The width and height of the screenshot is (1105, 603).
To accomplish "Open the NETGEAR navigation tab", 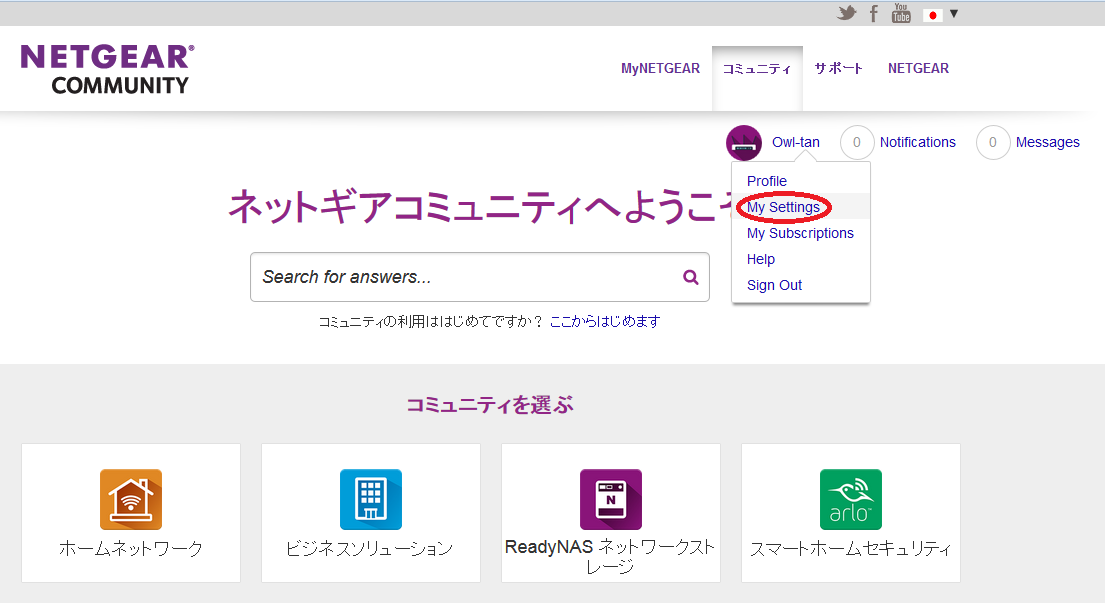I will pos(918,68).
